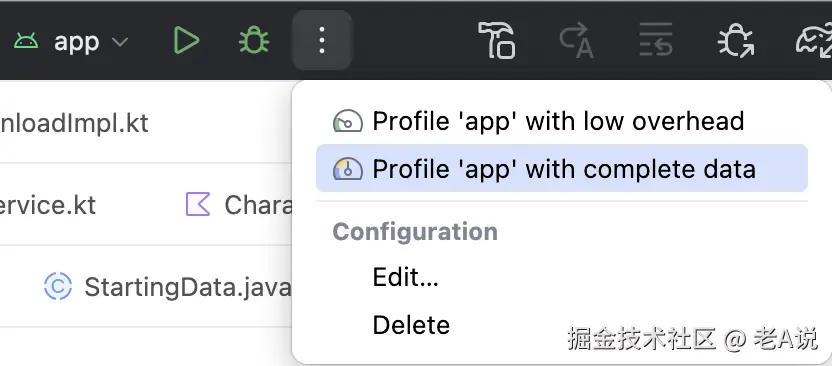The image size is (832, 366).
Task: Click the Kotlin file icon beside Chara tab
Action: pos(198,205)
